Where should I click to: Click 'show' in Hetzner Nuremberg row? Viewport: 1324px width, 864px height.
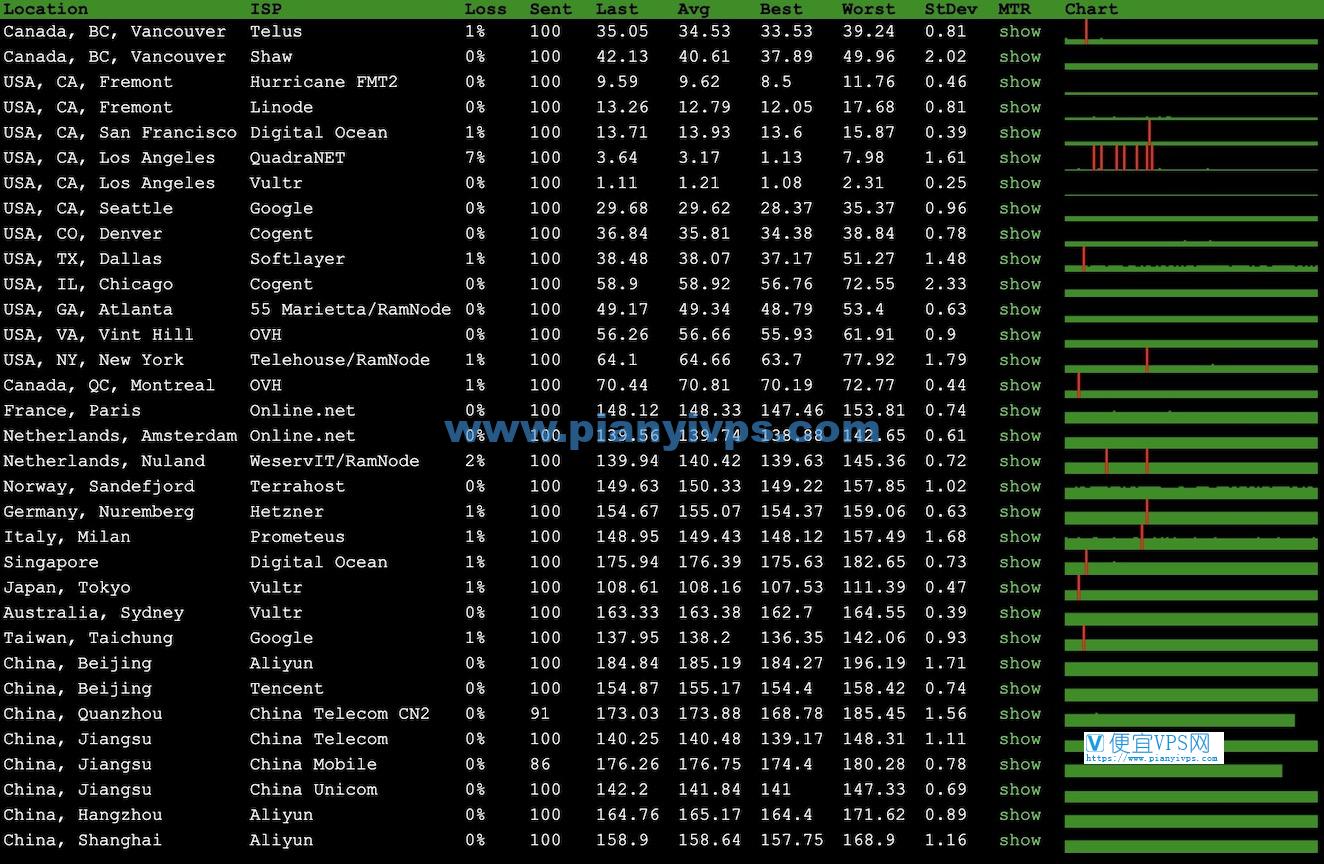1020,511
